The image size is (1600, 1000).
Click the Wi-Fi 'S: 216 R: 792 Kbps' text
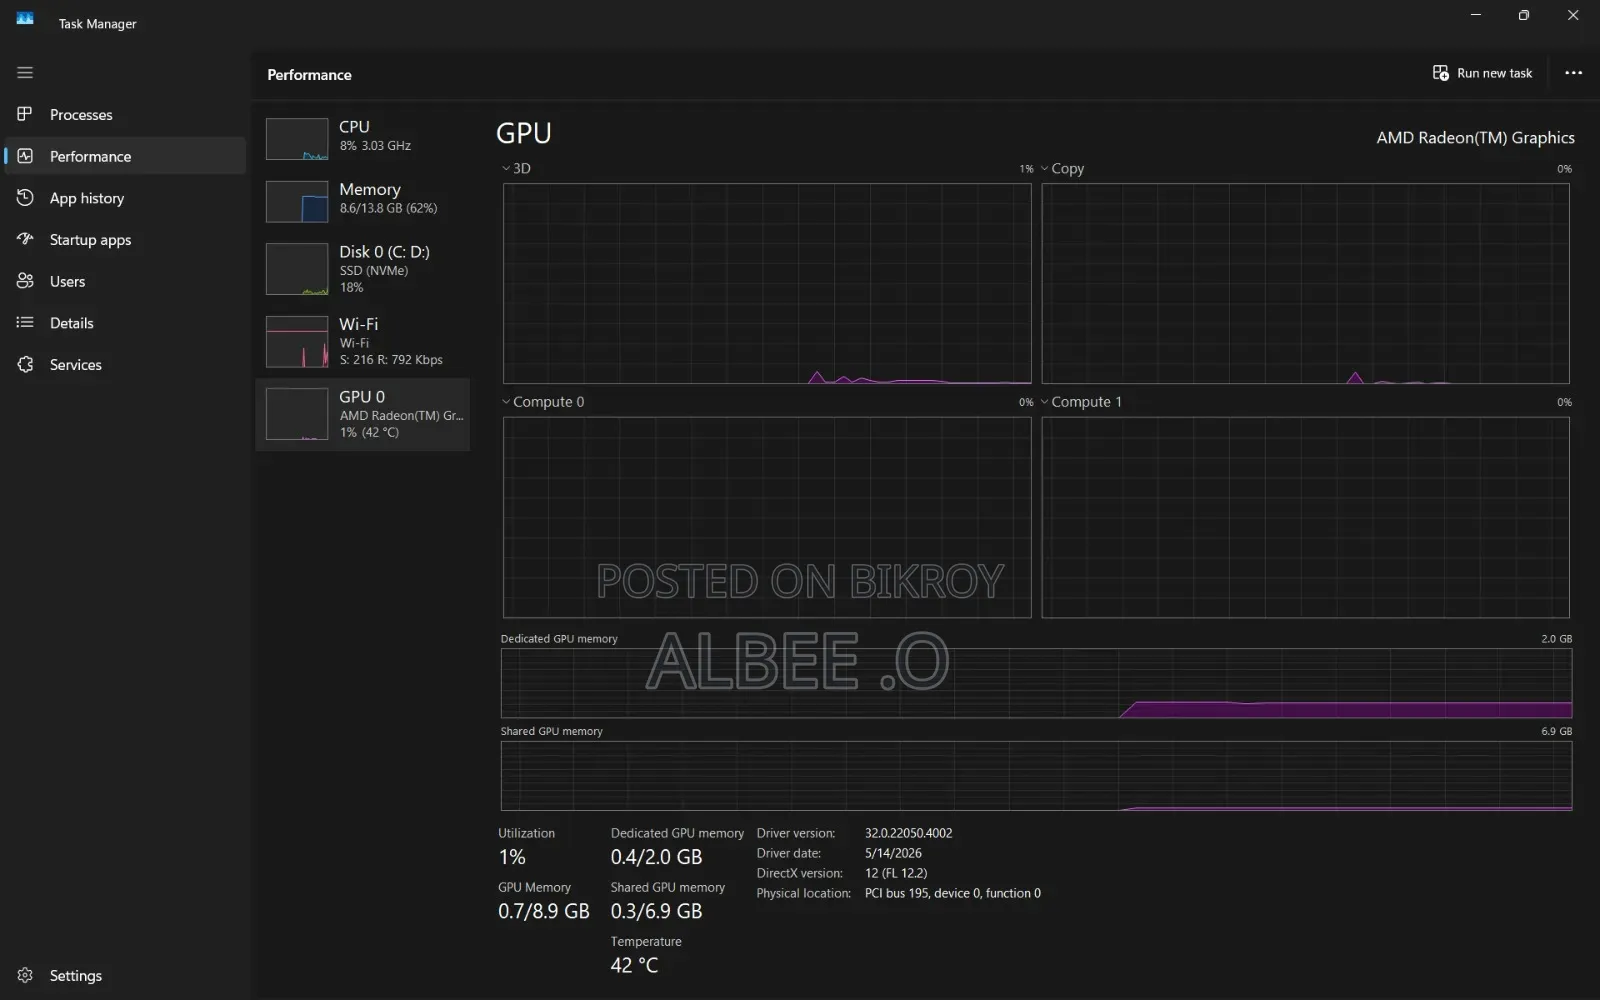click(x=391, y=360)
